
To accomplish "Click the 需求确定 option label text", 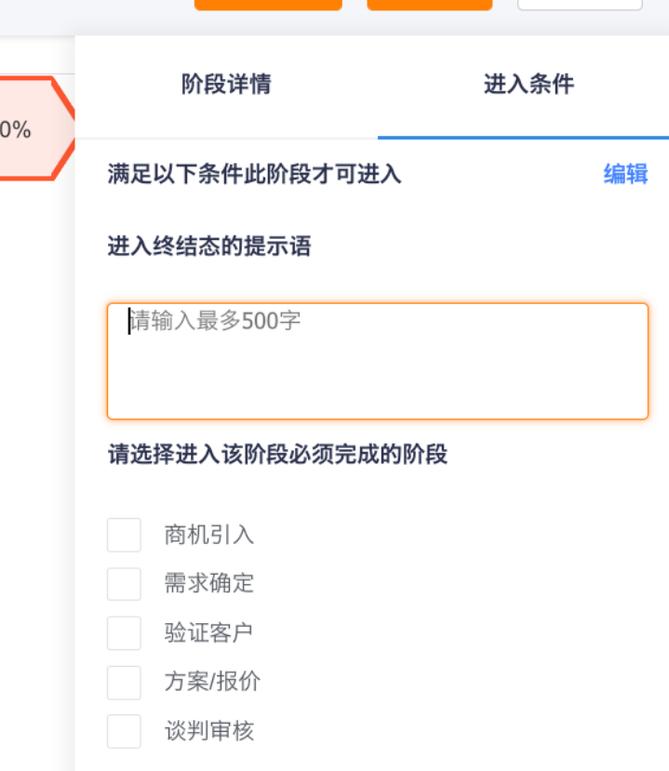I will pyautogui.click(x=209, y=583).
